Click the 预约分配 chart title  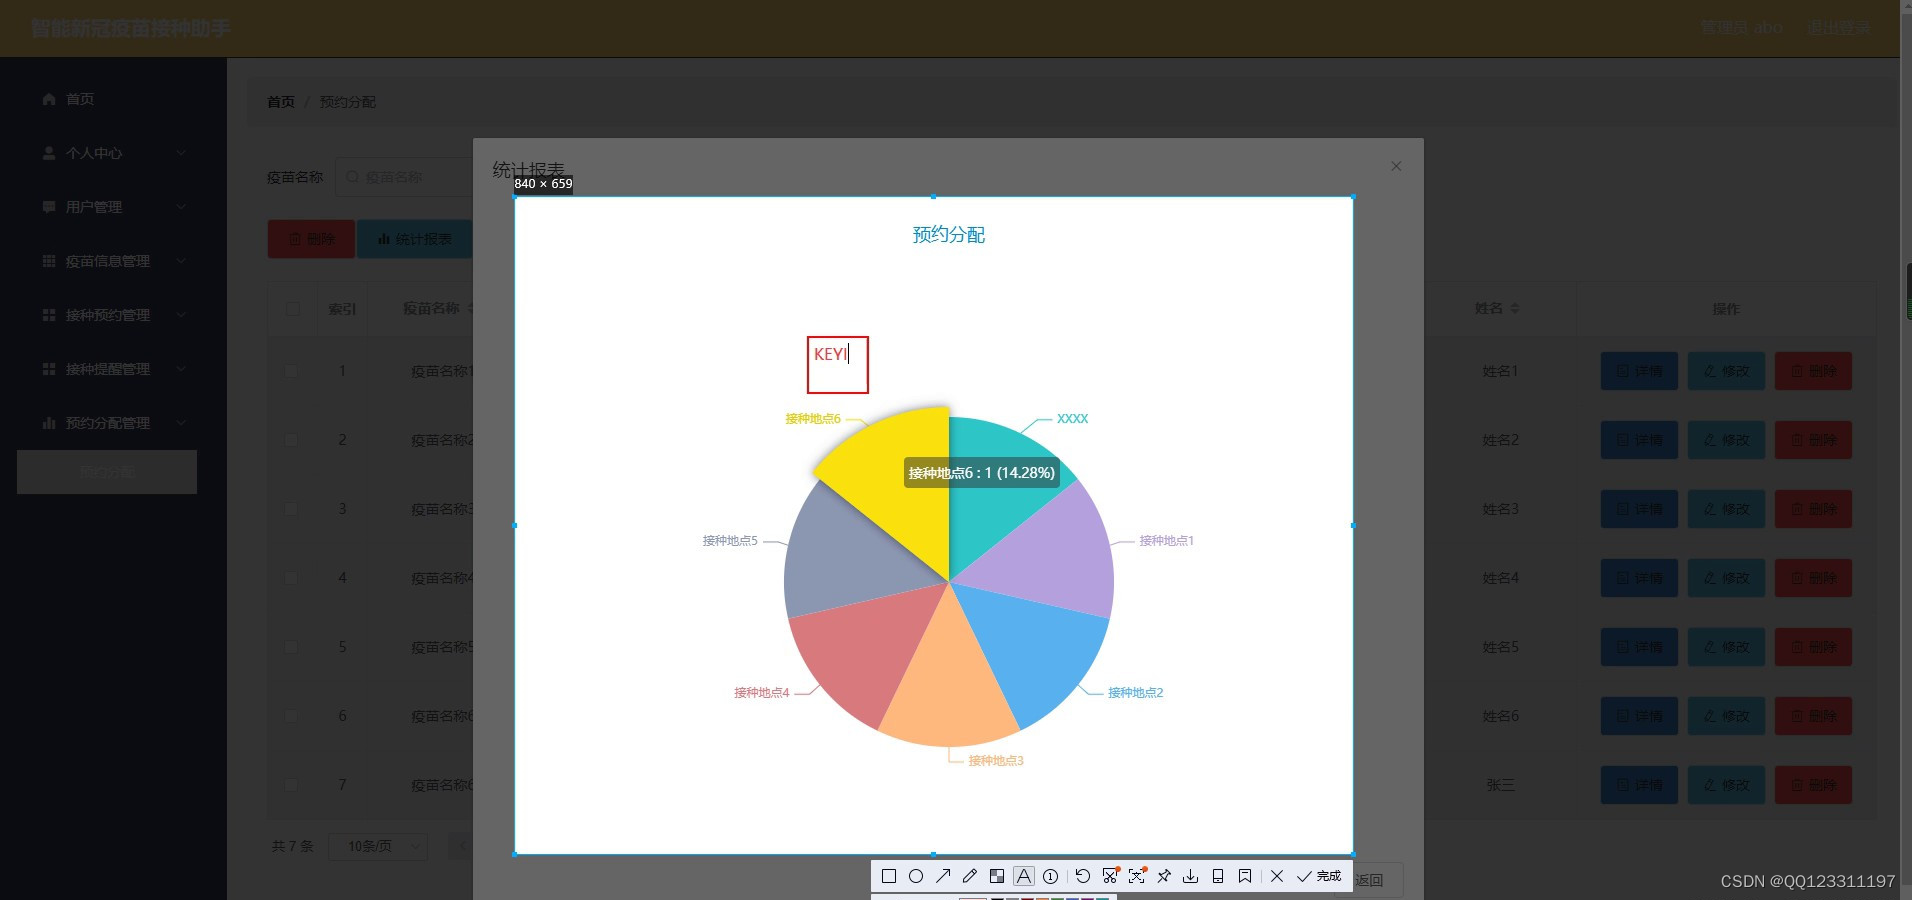[x=948, y=235]
